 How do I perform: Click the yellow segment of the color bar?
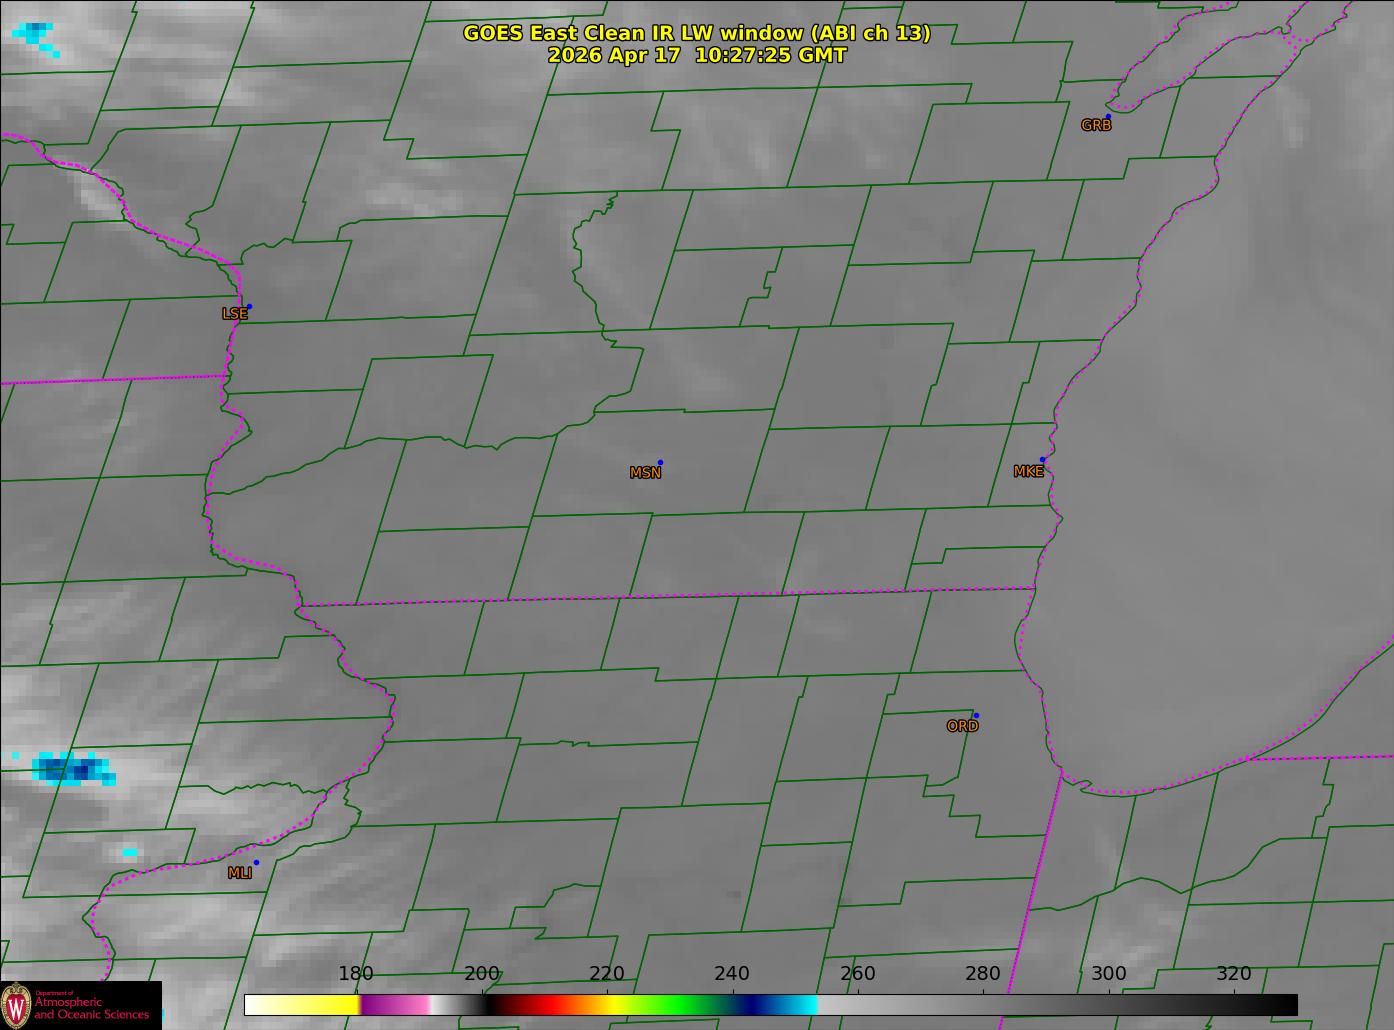[318, 1004]
